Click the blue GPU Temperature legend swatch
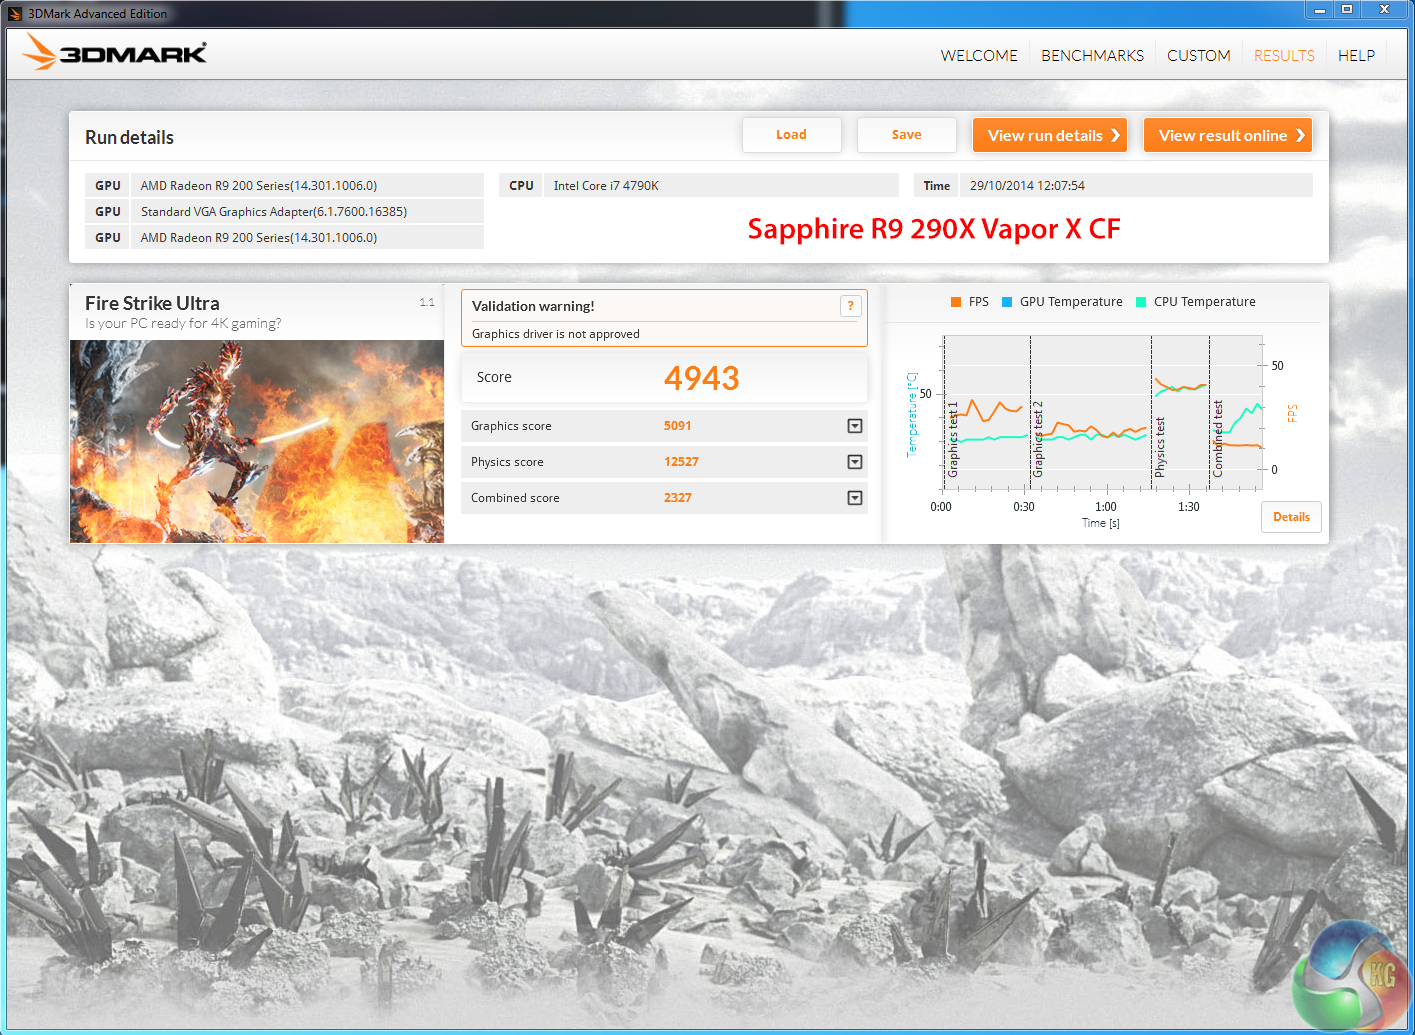This screenshot has height=1035, width=1415. 1007,302
